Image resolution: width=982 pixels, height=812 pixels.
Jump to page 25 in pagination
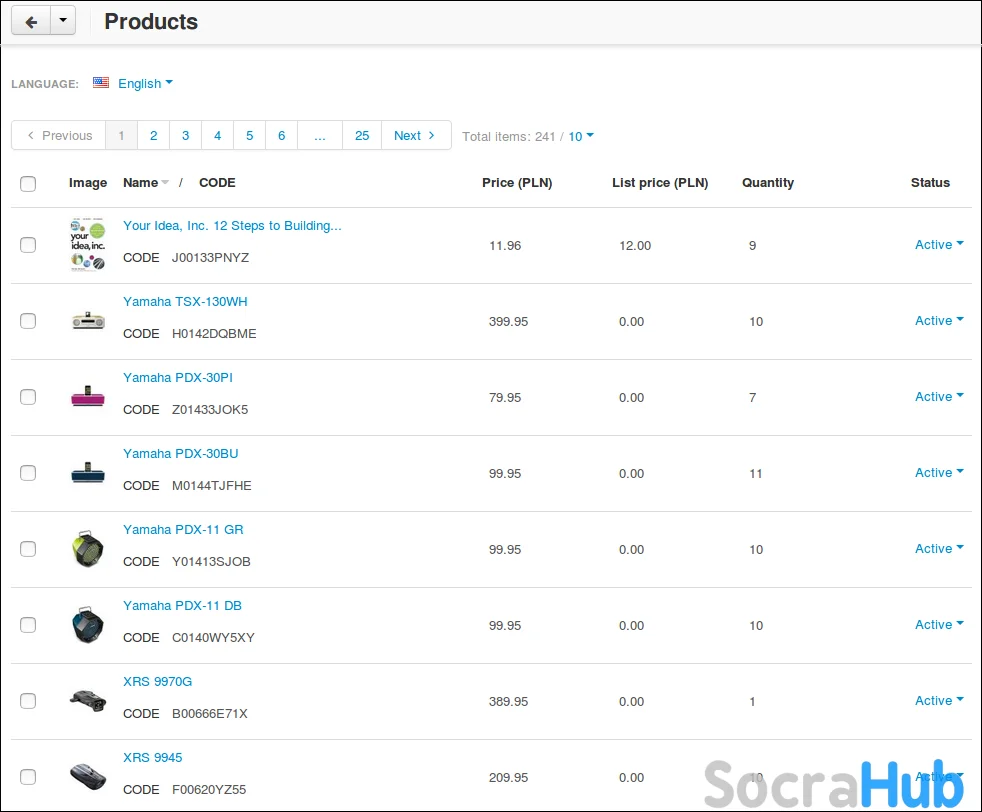(x=362, y=136)
